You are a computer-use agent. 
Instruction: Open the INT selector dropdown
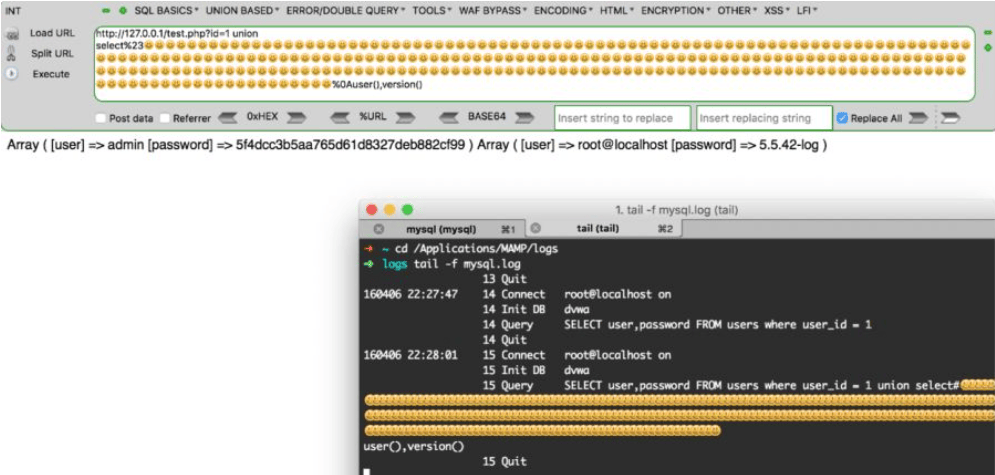click(13, 11)
